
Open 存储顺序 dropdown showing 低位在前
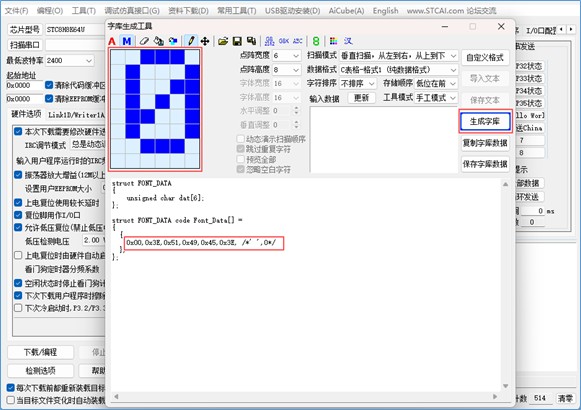(436, 83)
